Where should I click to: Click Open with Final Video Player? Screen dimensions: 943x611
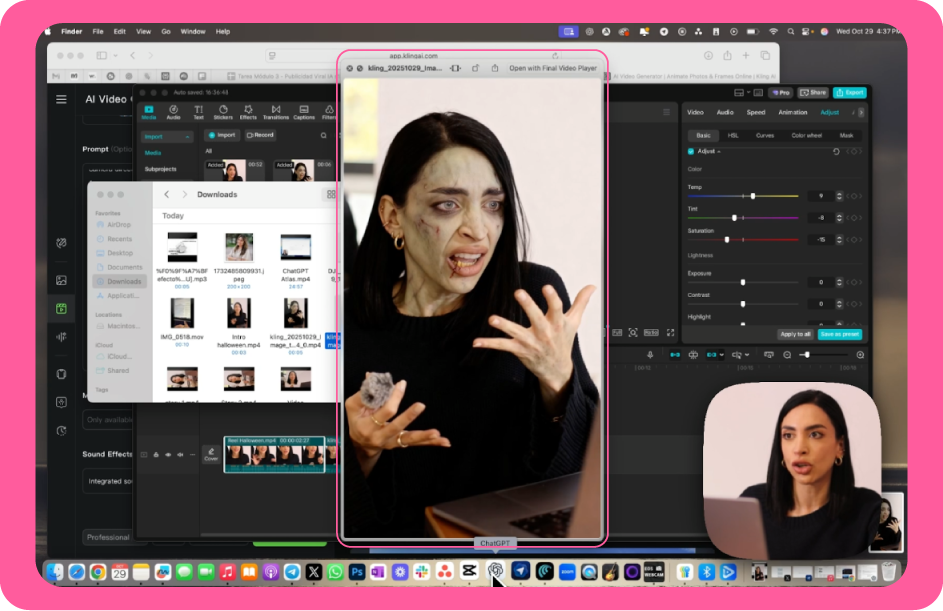pyautogui.click(x=553, y=68)
